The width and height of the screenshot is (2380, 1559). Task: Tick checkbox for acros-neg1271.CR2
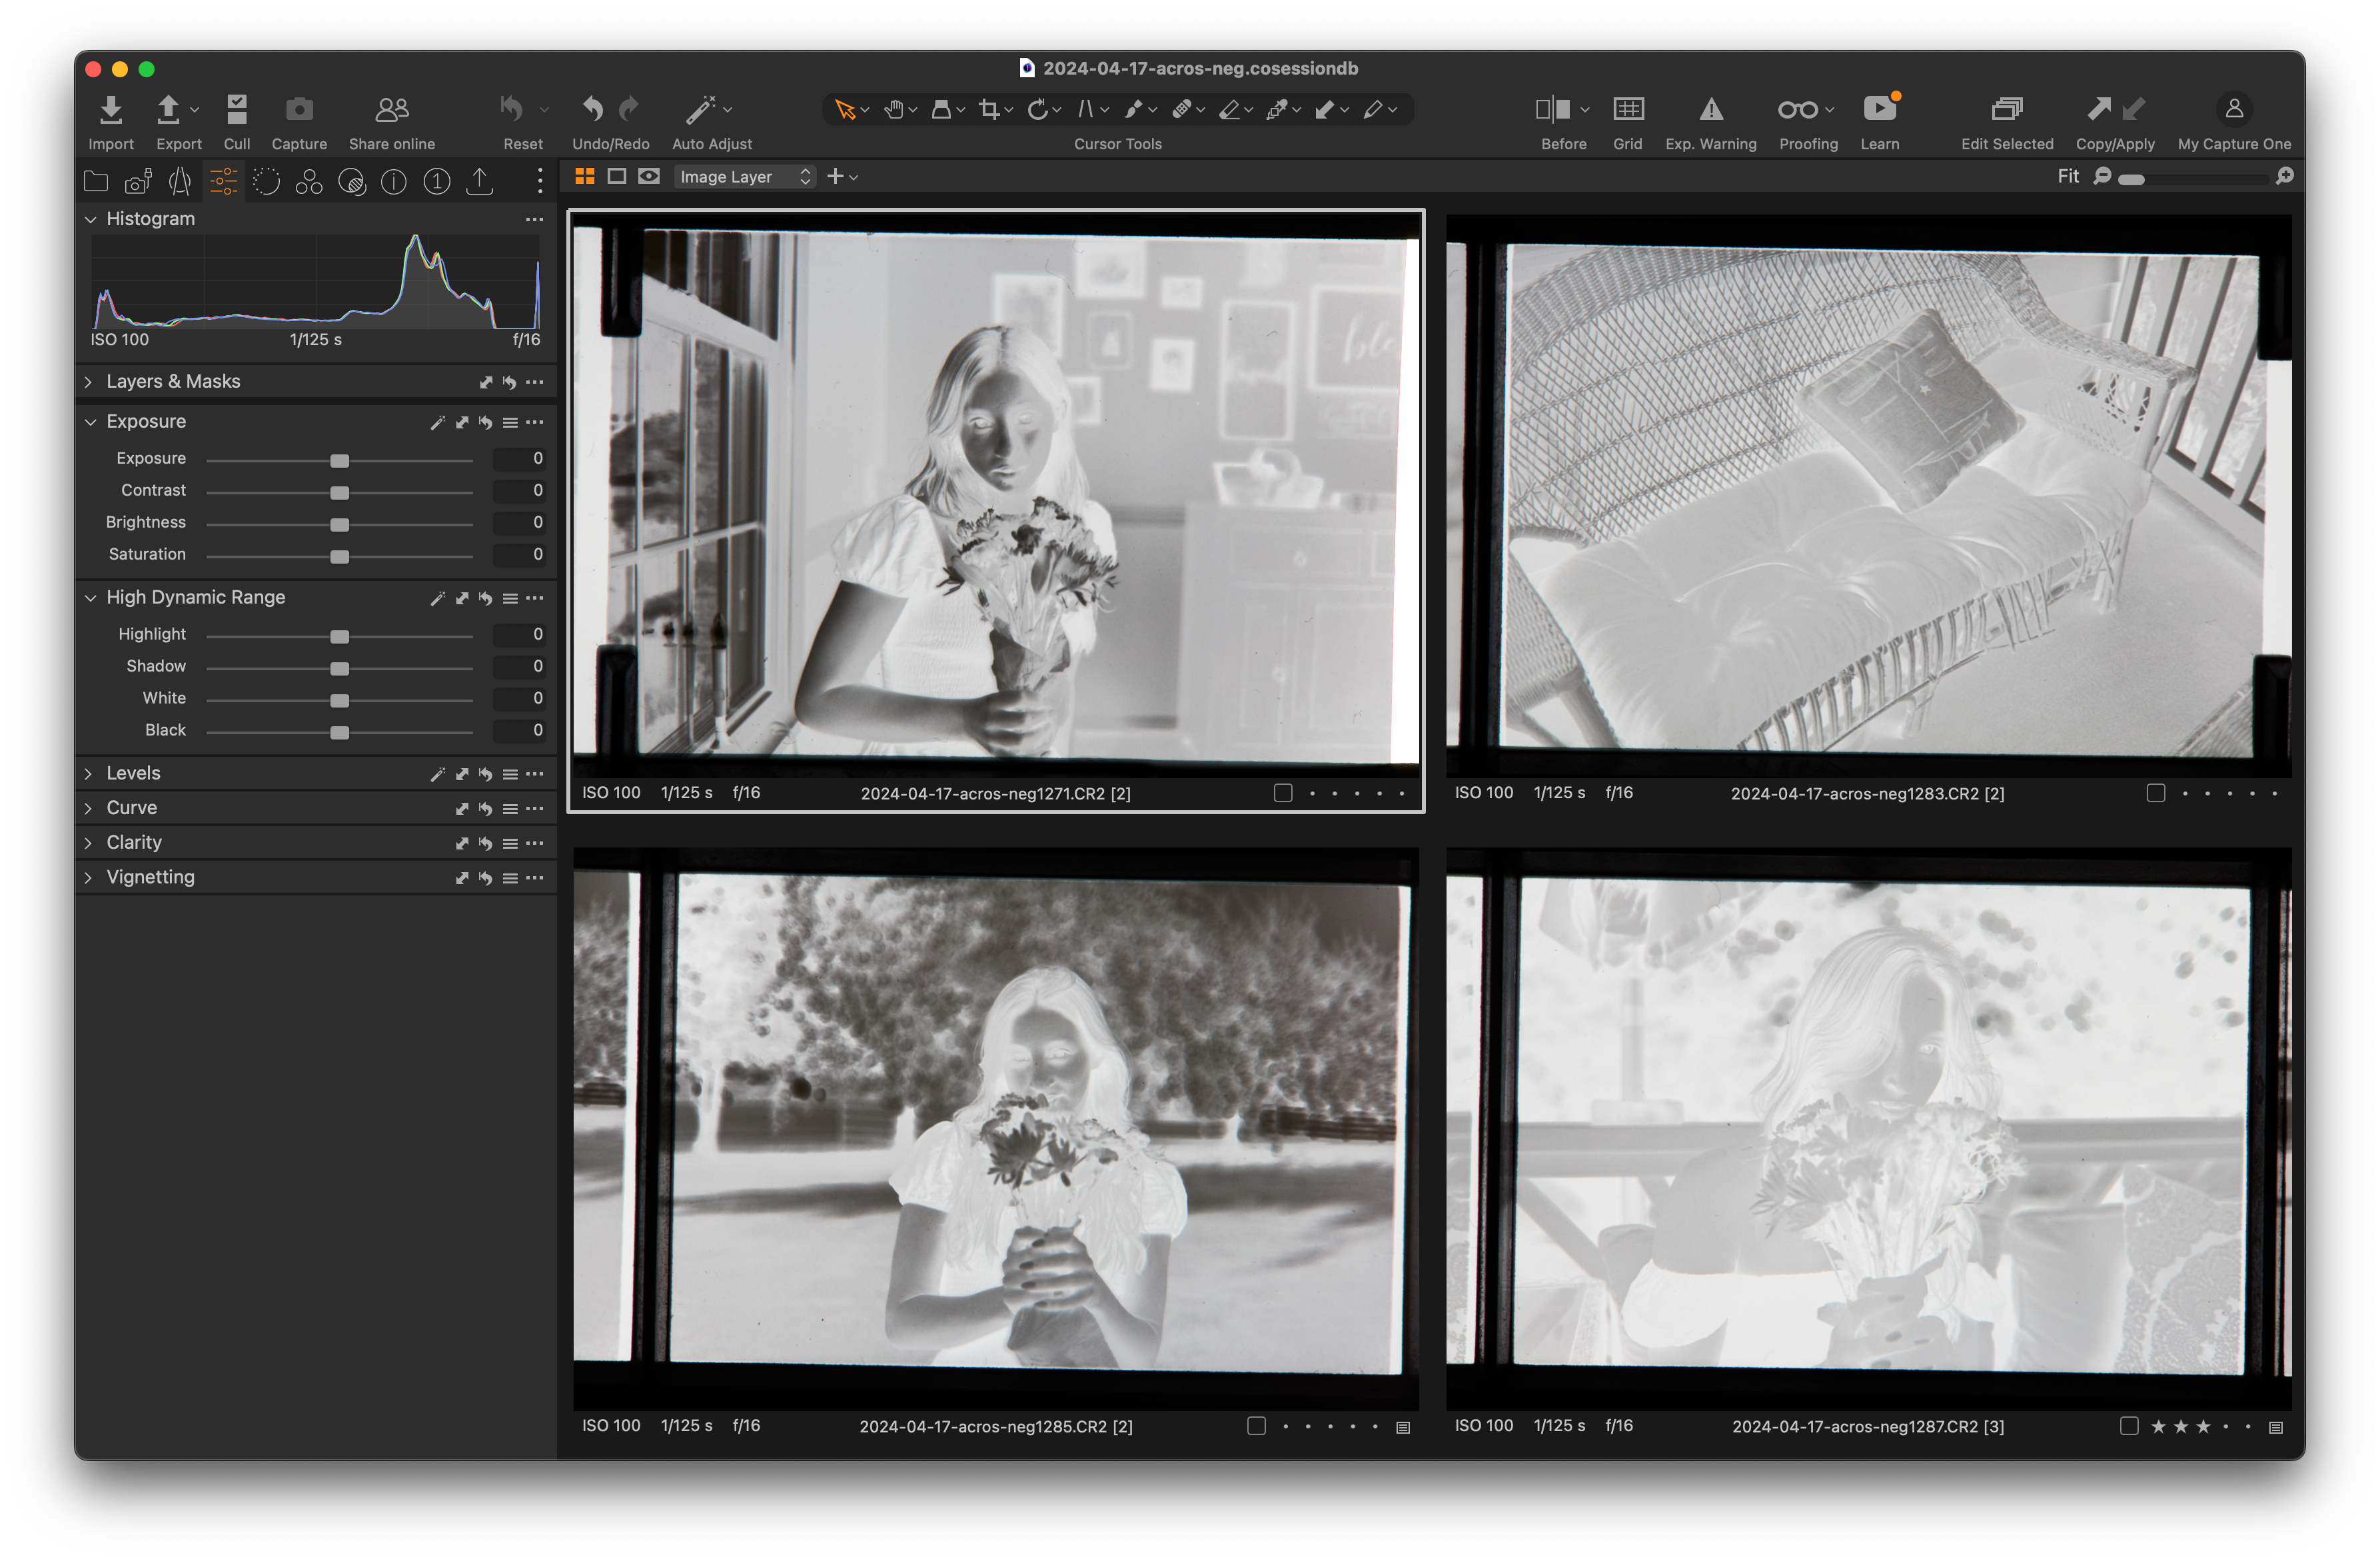pos(1283,793)
